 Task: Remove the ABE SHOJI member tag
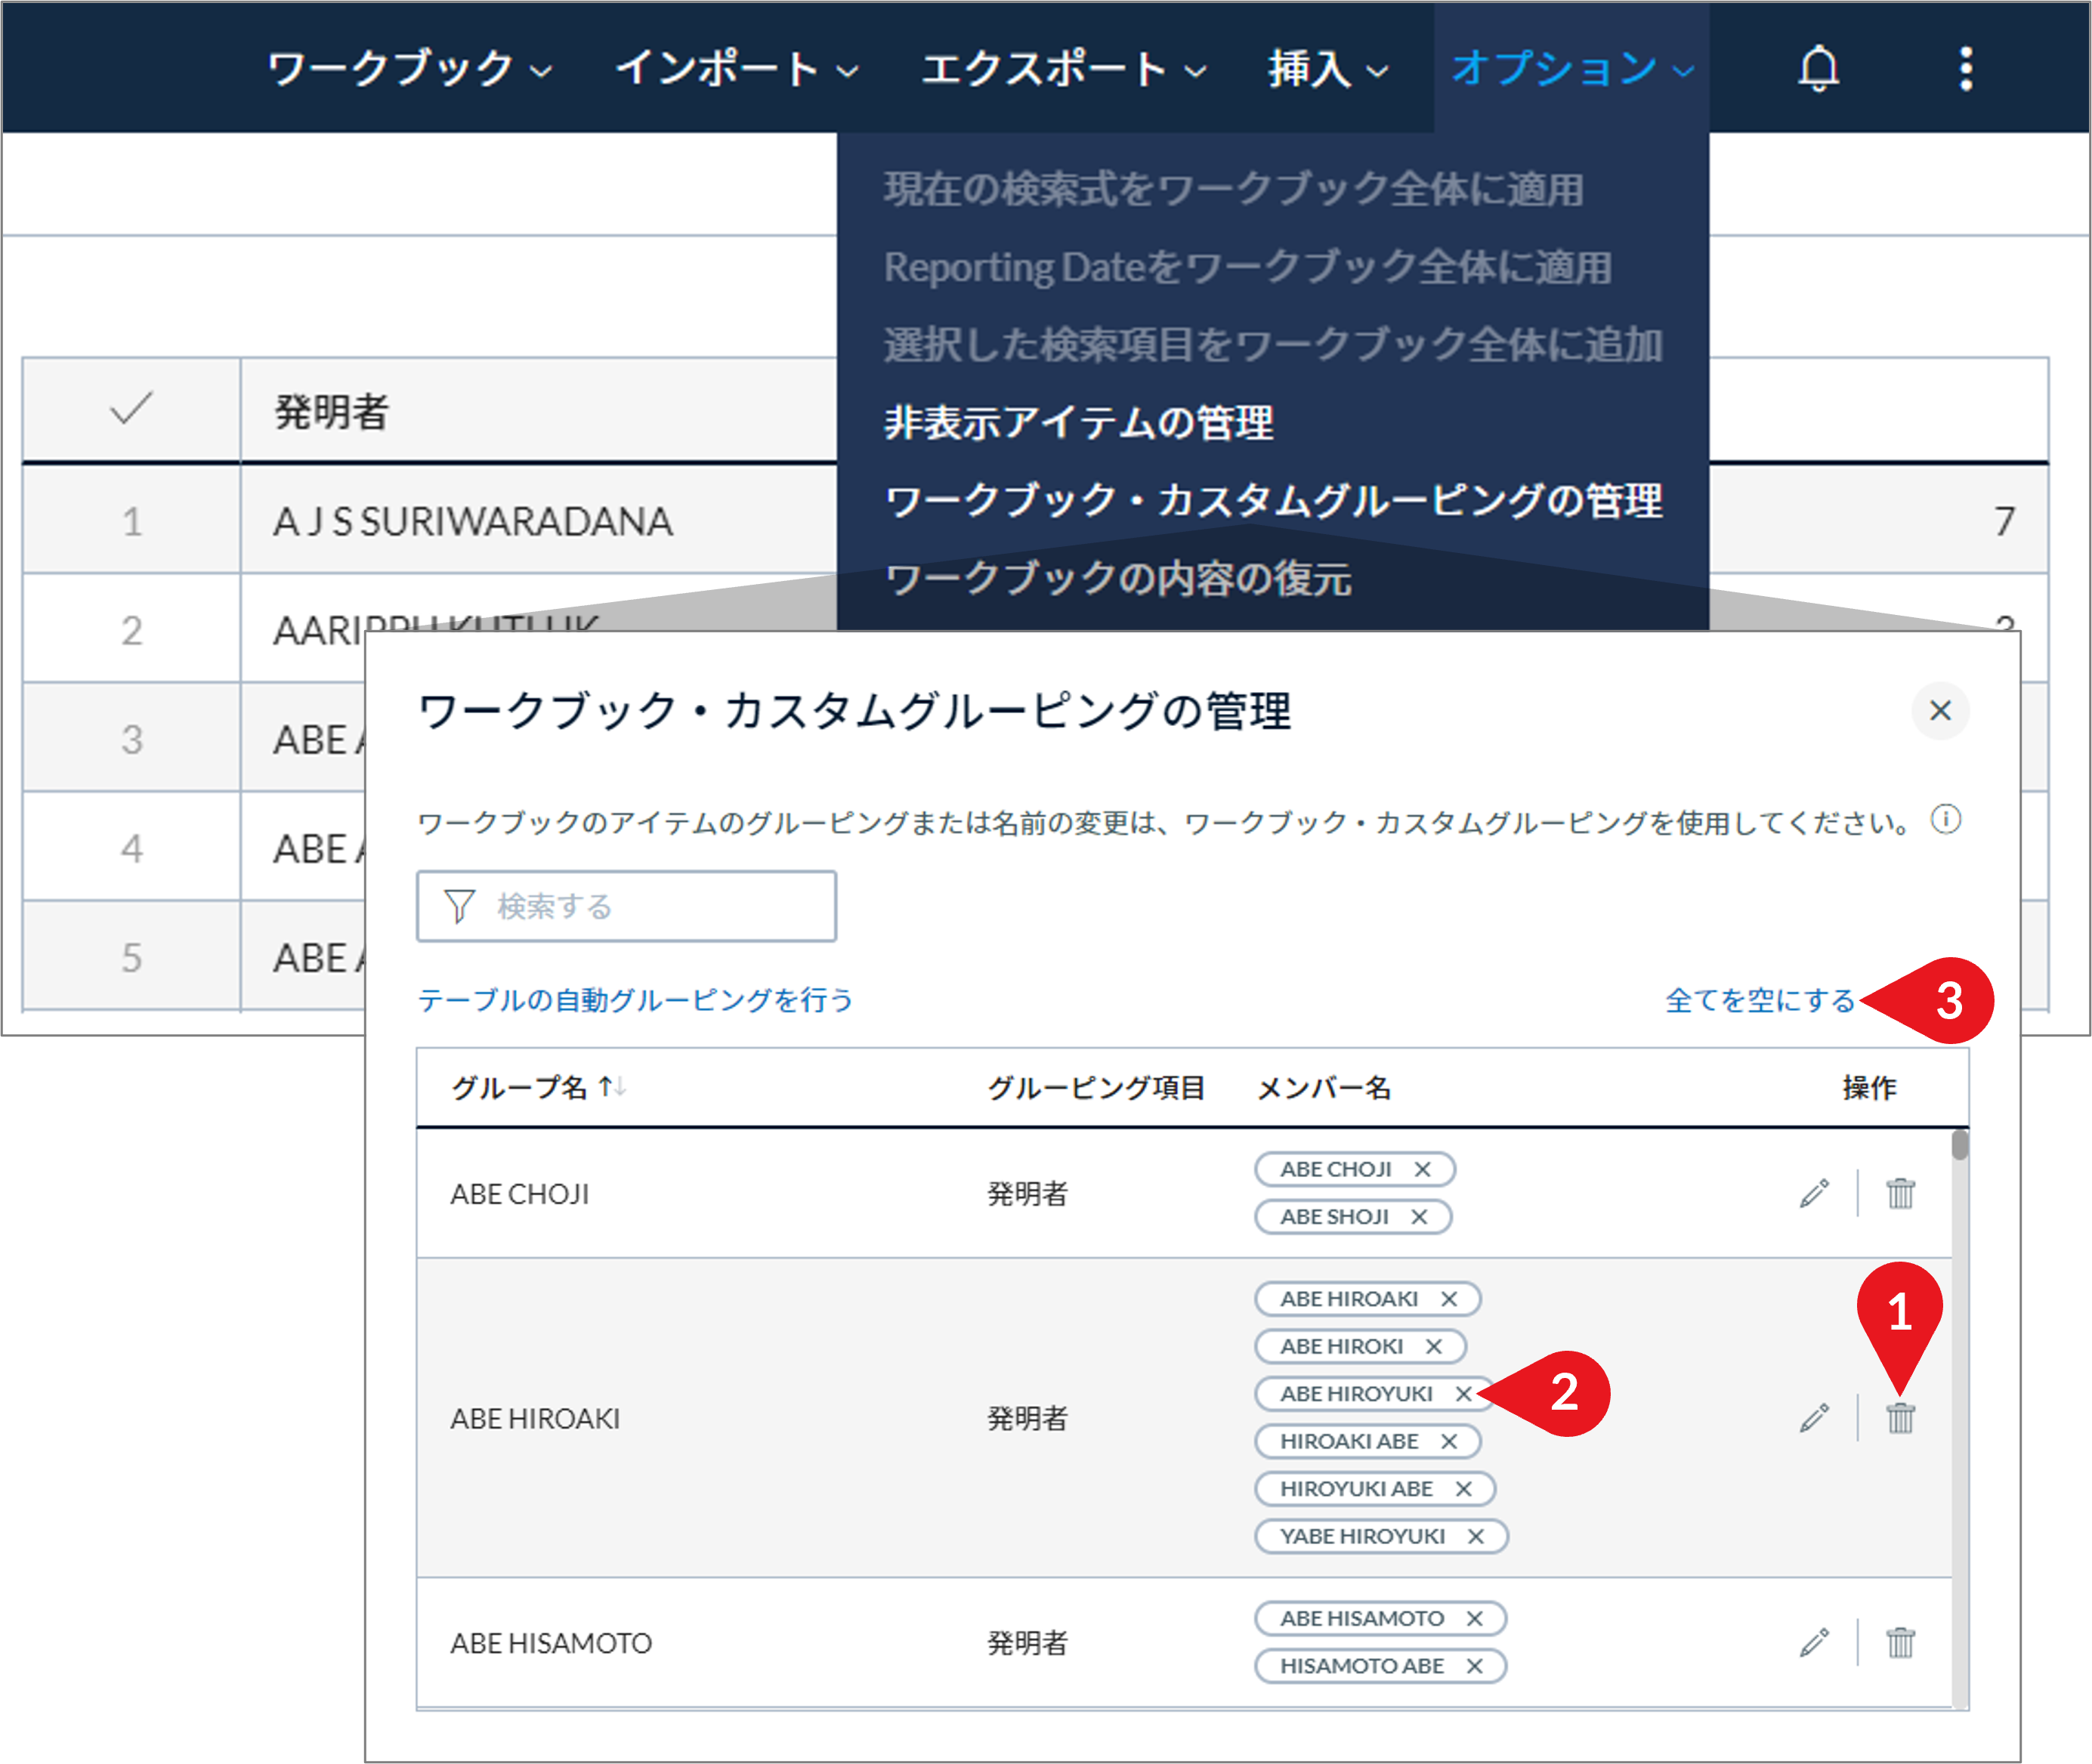1418,1216
